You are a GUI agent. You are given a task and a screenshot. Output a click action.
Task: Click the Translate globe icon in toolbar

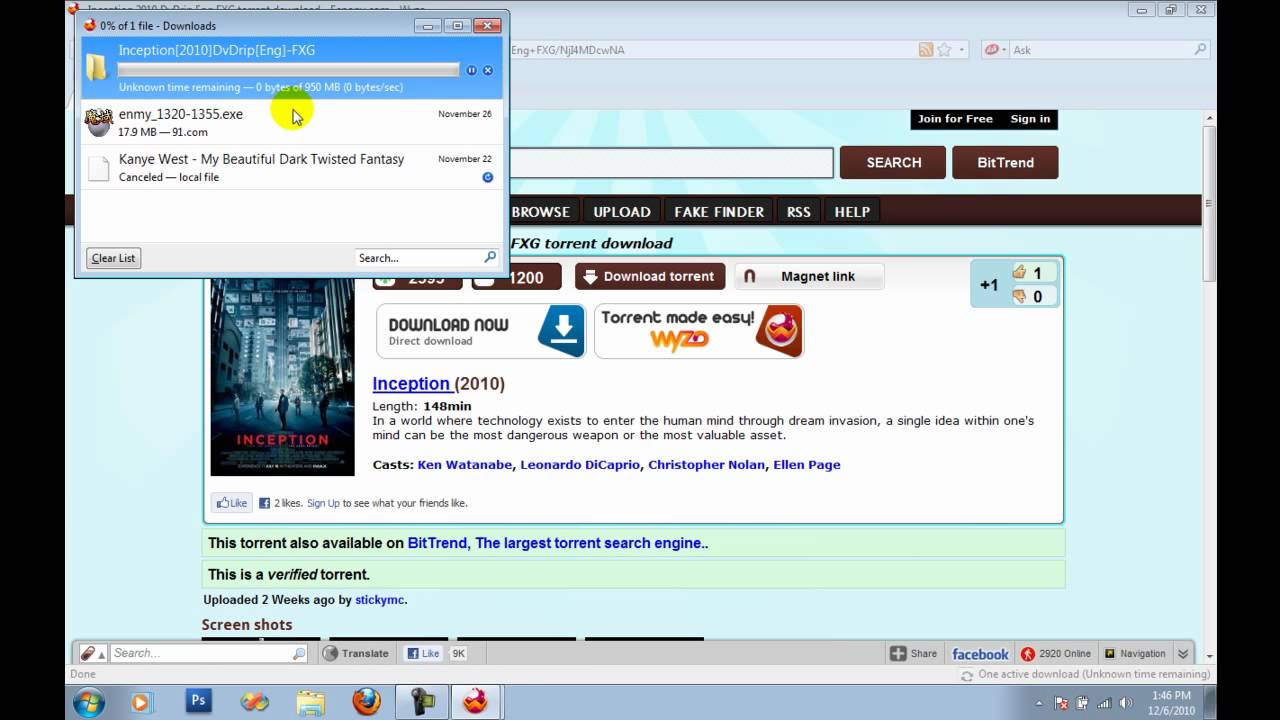coord(331,653)
